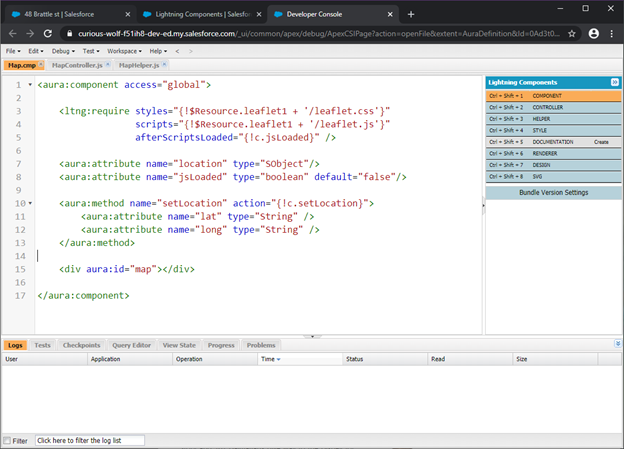The height and width of the screenshot is (449, 624).
Task: Click the browser forward arrow
Action: pyautogui.click(x=30, y=34)
